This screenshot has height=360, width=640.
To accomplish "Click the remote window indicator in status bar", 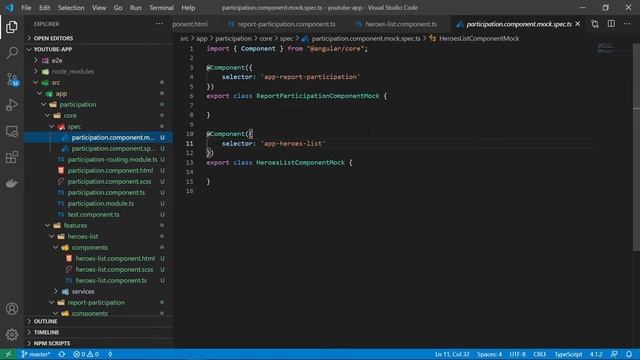I will tap(8, 354).
